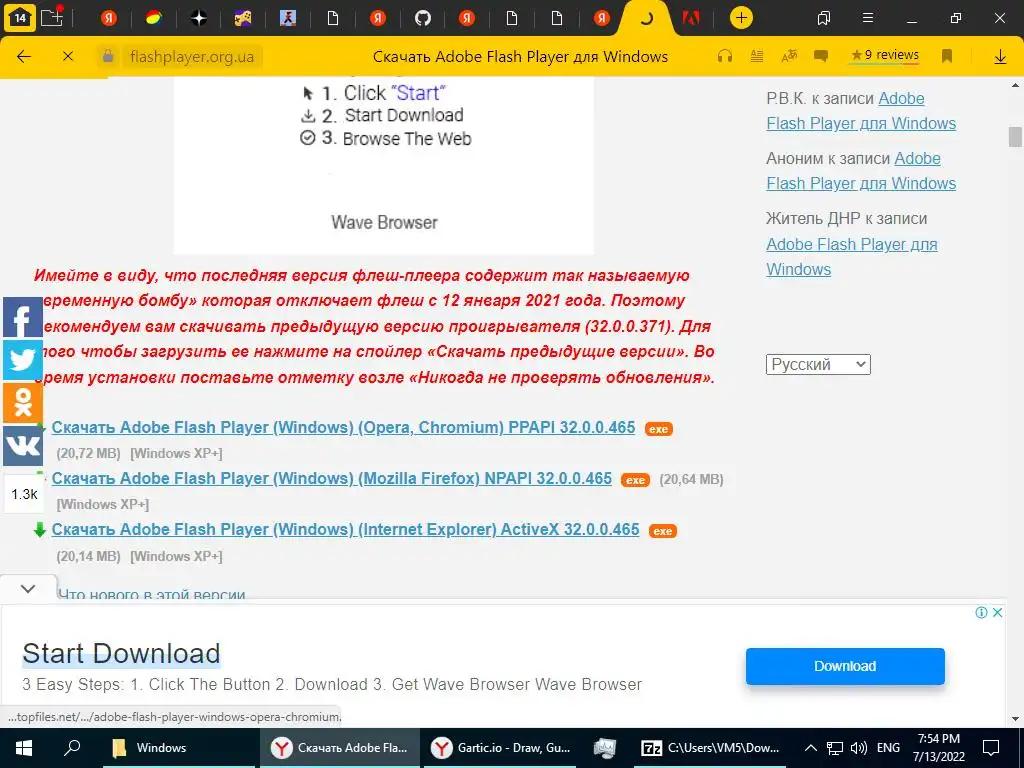Image resolution: width=1024 pixels, height=768 pixels.
Task: Switch to the game controller icon tab
Action: pyautogui.click(x=243, y=18)
